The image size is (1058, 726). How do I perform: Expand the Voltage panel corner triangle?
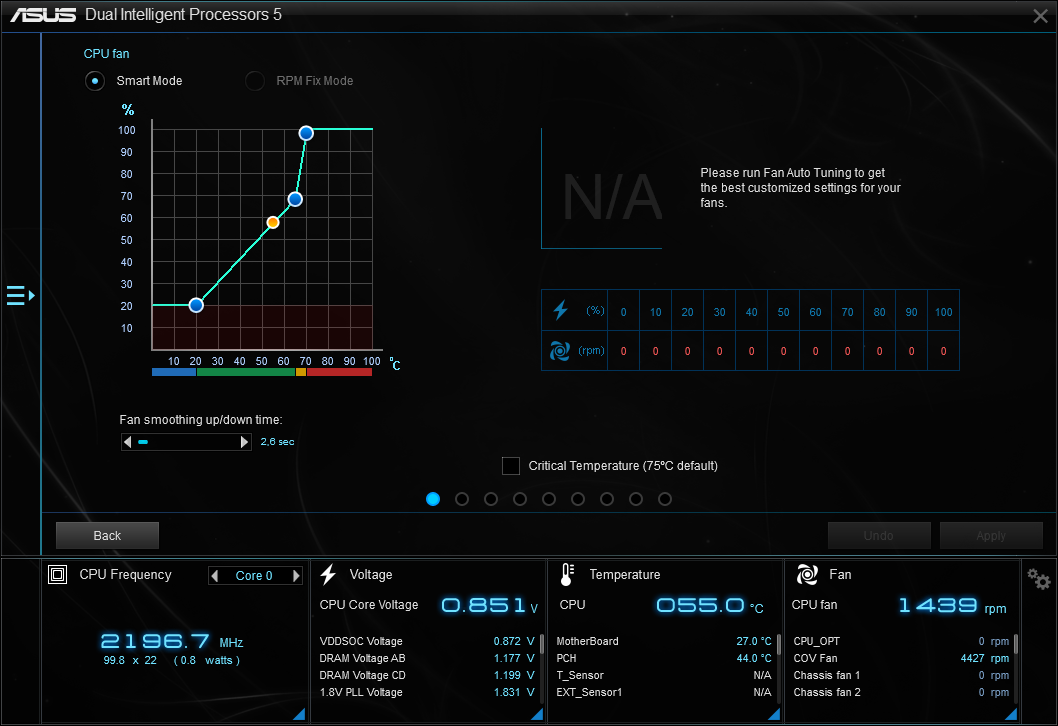click(x=537, y=714)
